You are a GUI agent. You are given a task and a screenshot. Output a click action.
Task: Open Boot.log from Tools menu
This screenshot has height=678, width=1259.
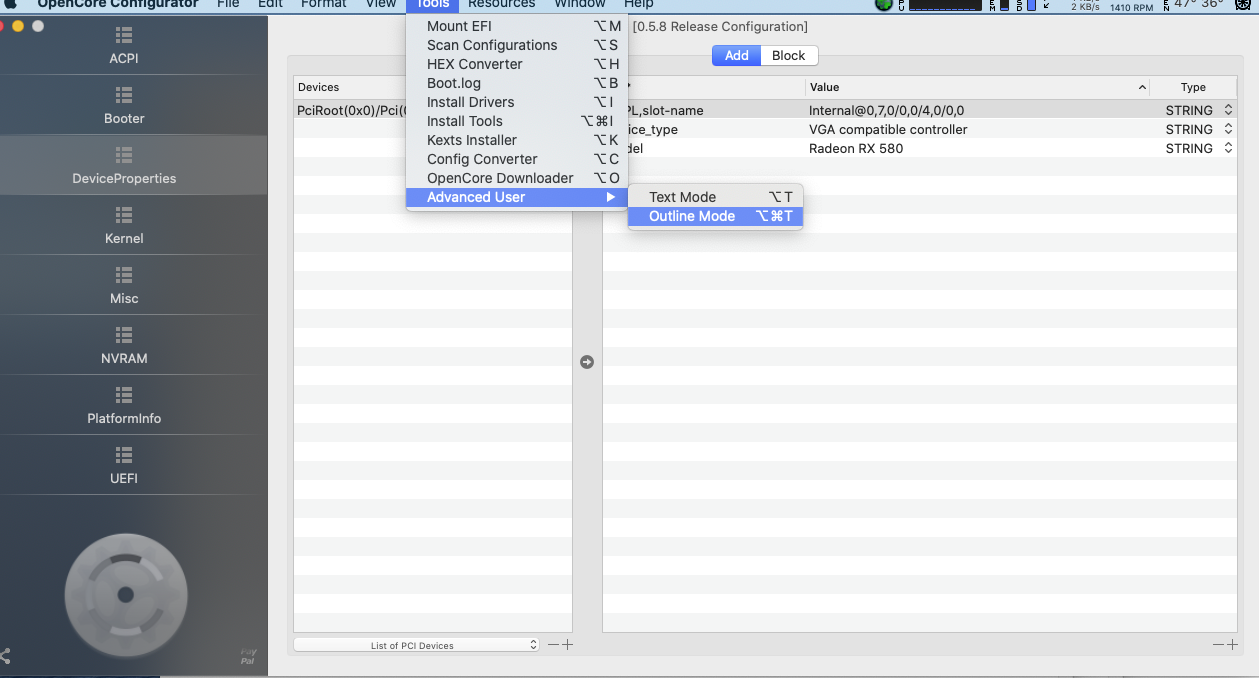point(515,83)
